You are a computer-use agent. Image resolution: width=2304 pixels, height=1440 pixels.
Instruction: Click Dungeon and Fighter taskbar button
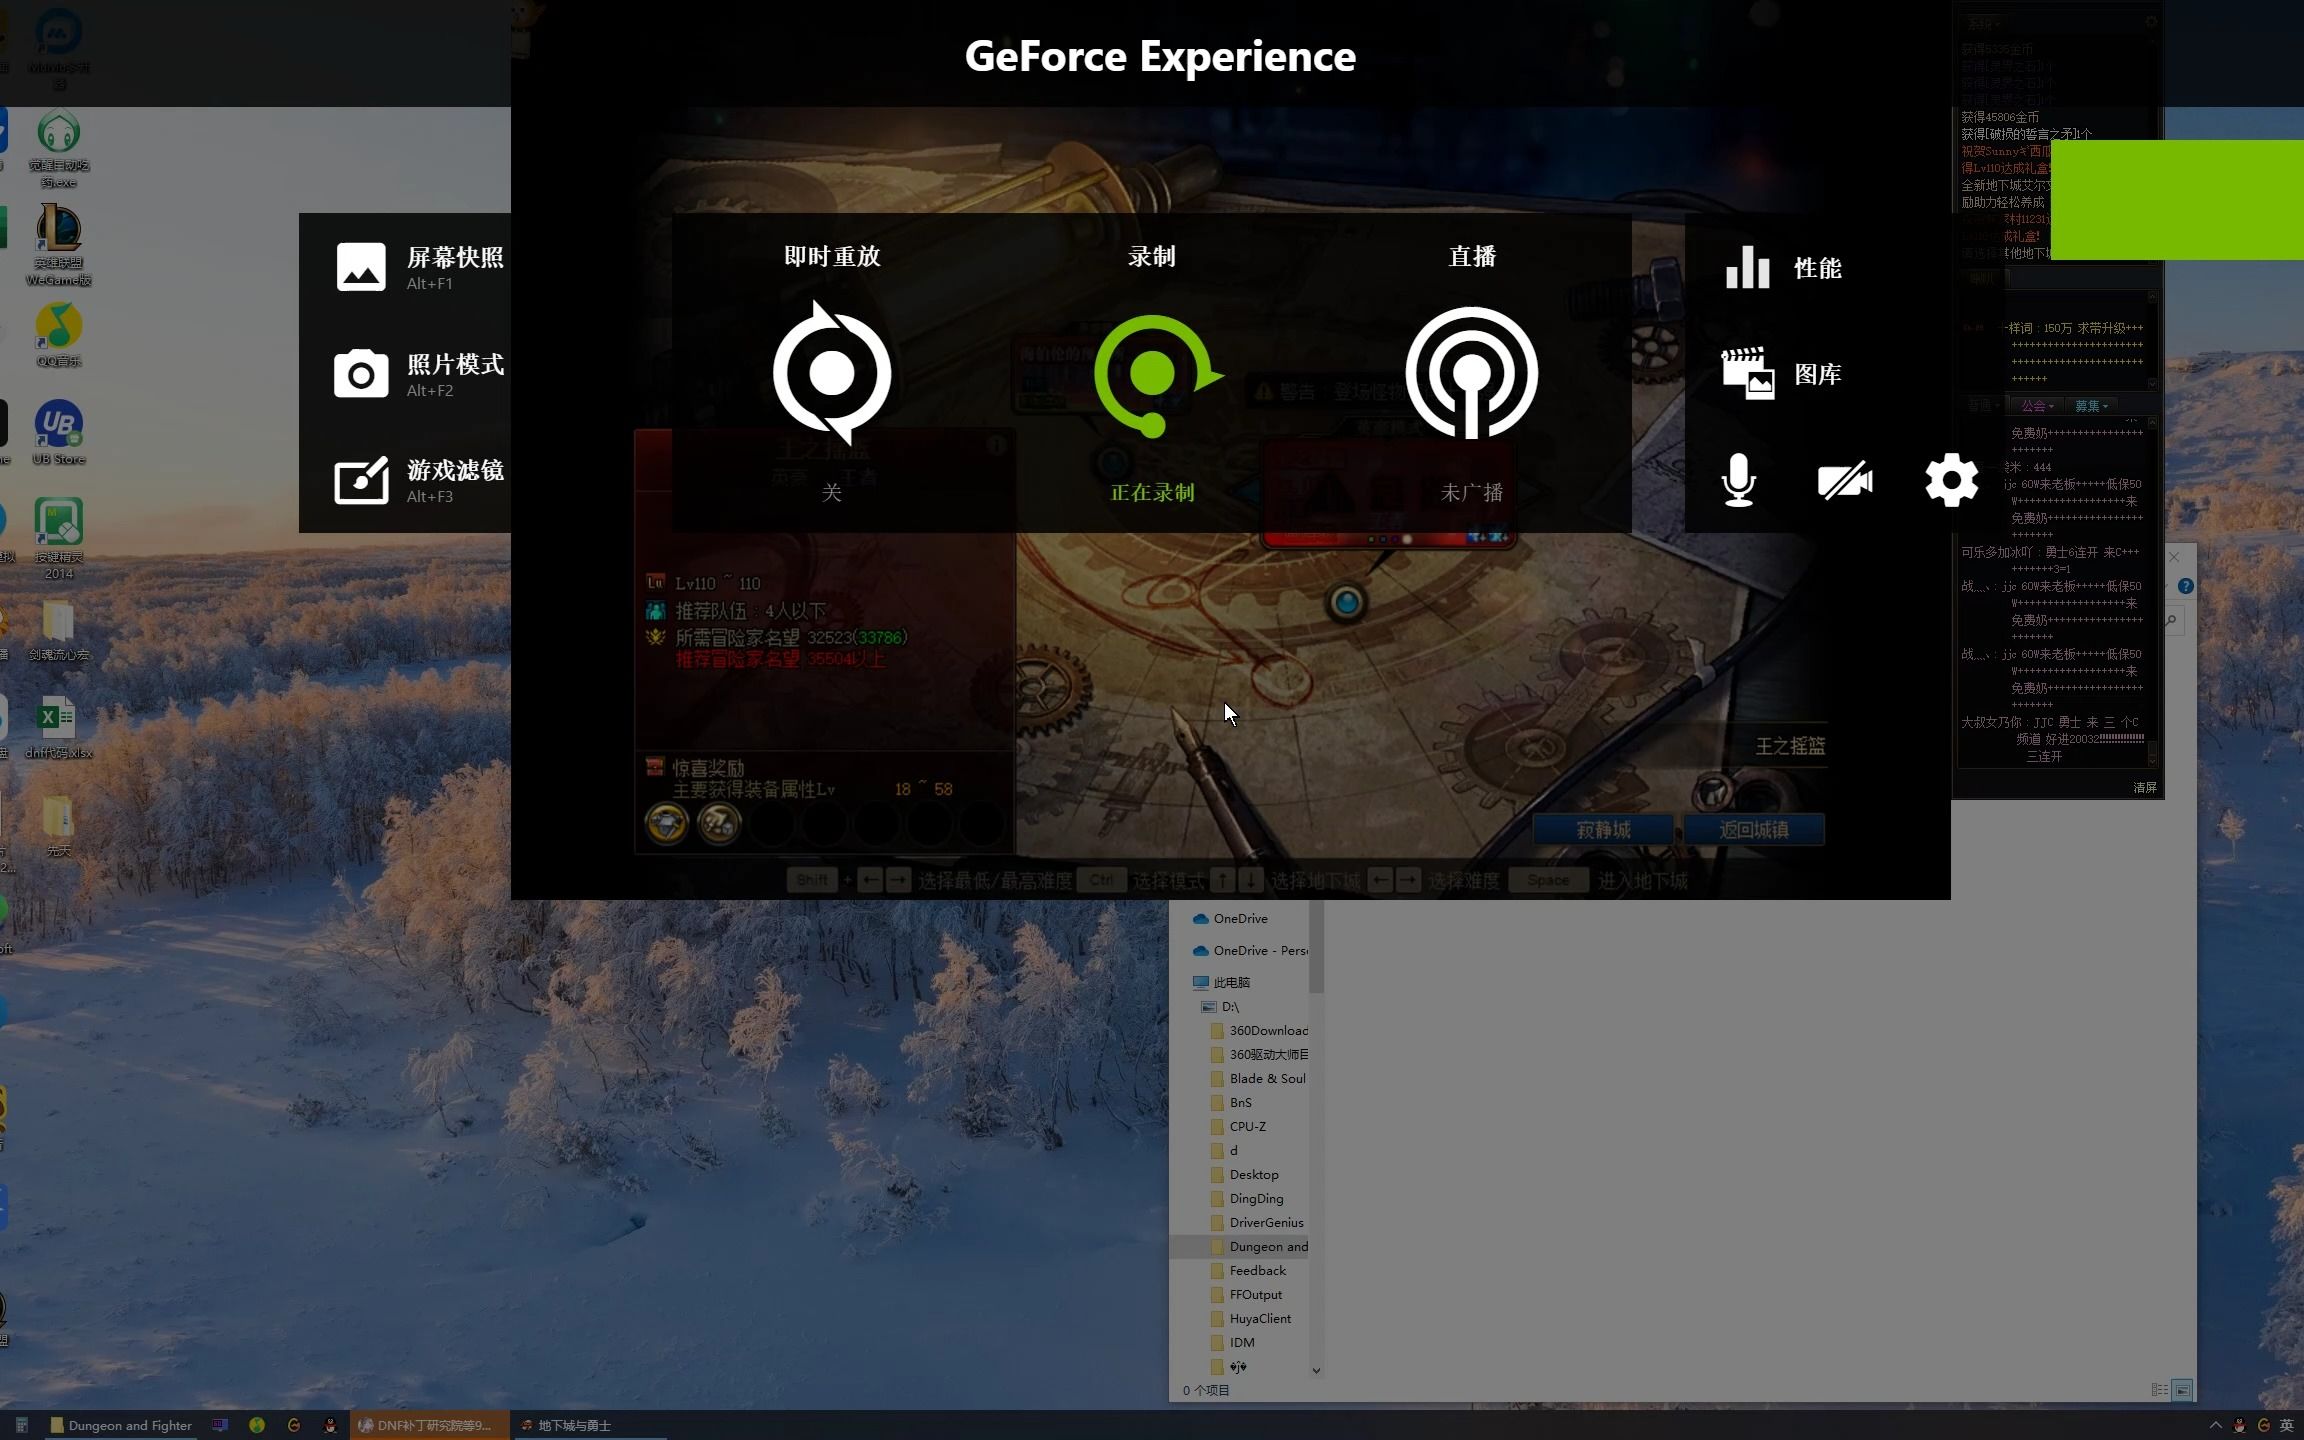pyautogui.click(x=121, y=1425)
